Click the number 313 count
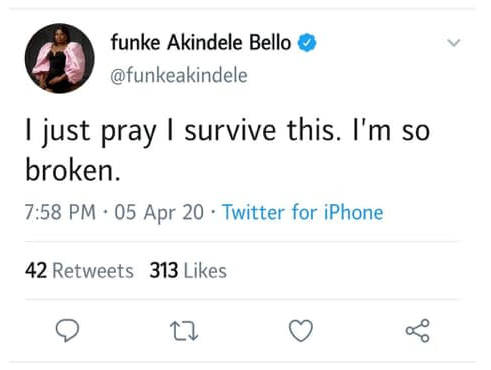 point(164,270)
